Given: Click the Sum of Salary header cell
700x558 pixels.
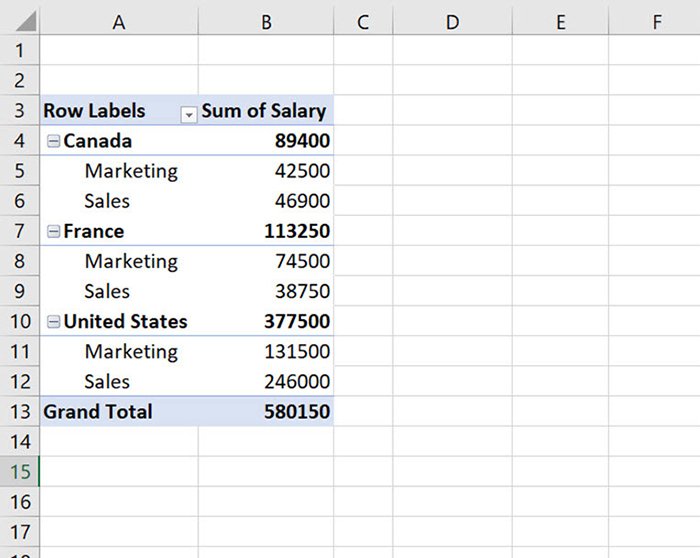Looking at the screenshot, I should click(x=264, y=111).
